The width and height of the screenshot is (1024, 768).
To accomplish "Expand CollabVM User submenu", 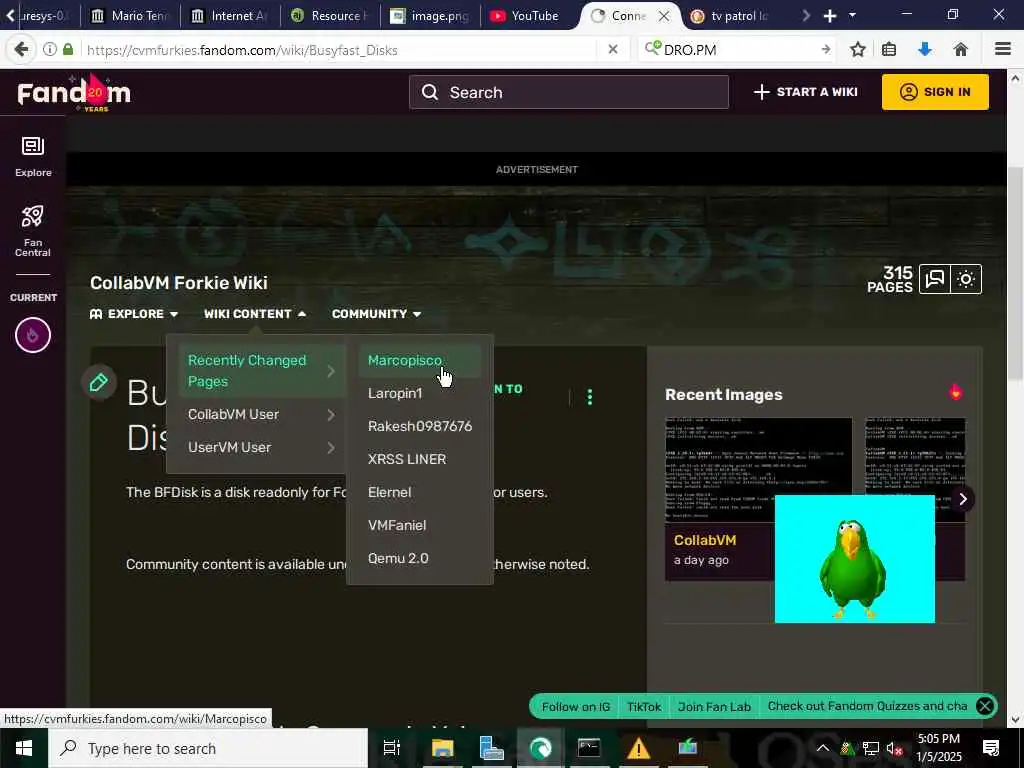I will [x=262, y=415].
